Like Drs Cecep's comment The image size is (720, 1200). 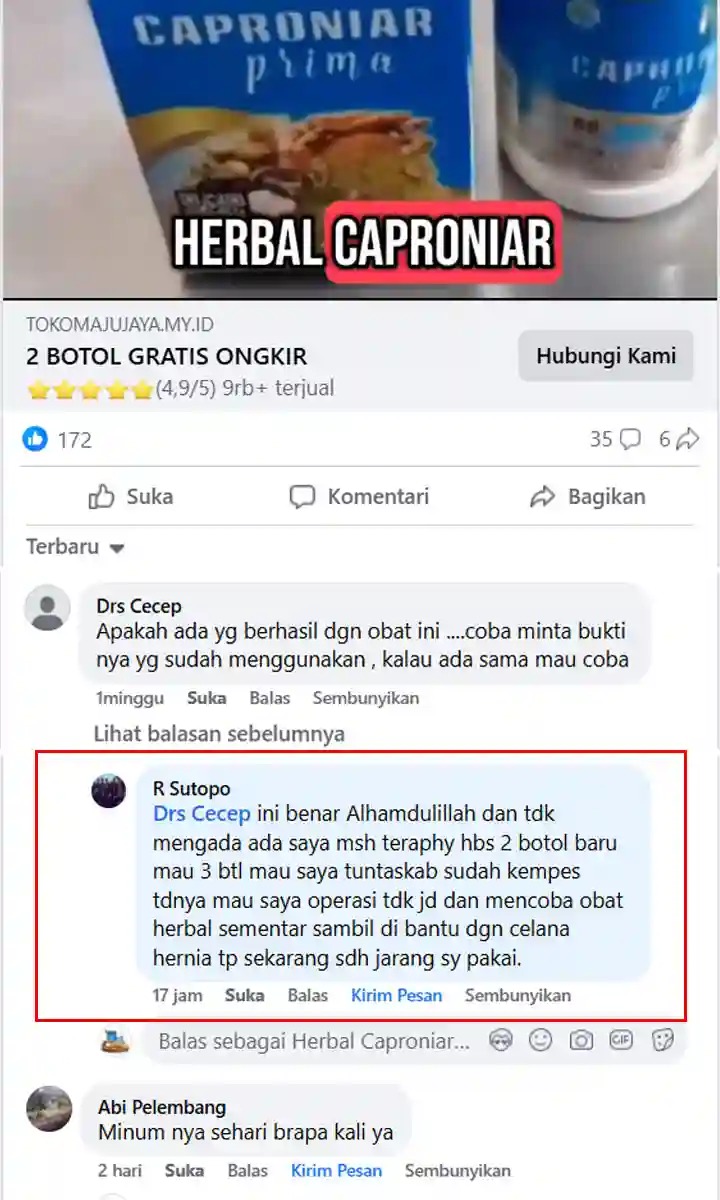click(x=207, y=698)
